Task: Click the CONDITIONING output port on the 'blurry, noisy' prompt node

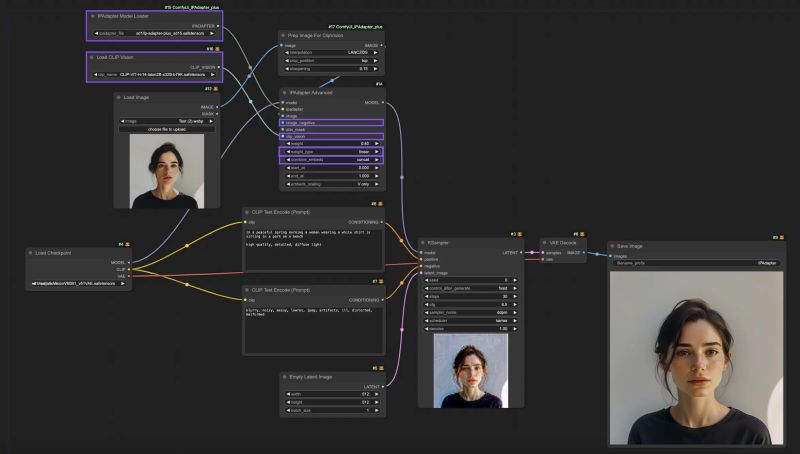Action: point(382,300)
